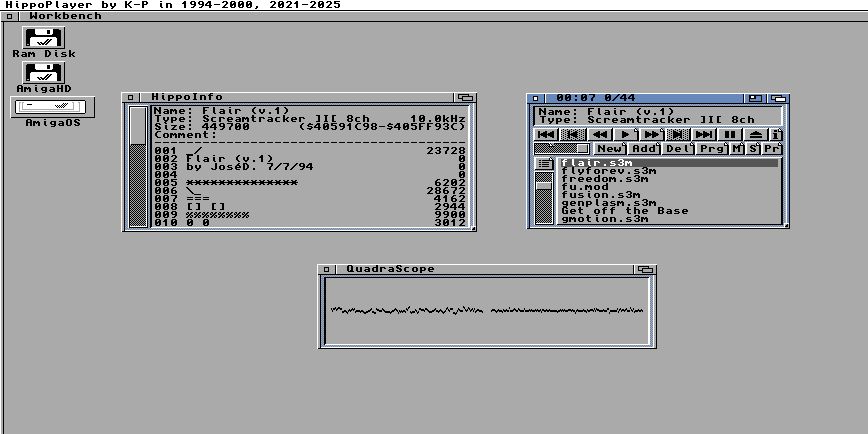This screenshot has width=868, height=434.
Task: Click the Add button
Action: [x=644, y=148]
